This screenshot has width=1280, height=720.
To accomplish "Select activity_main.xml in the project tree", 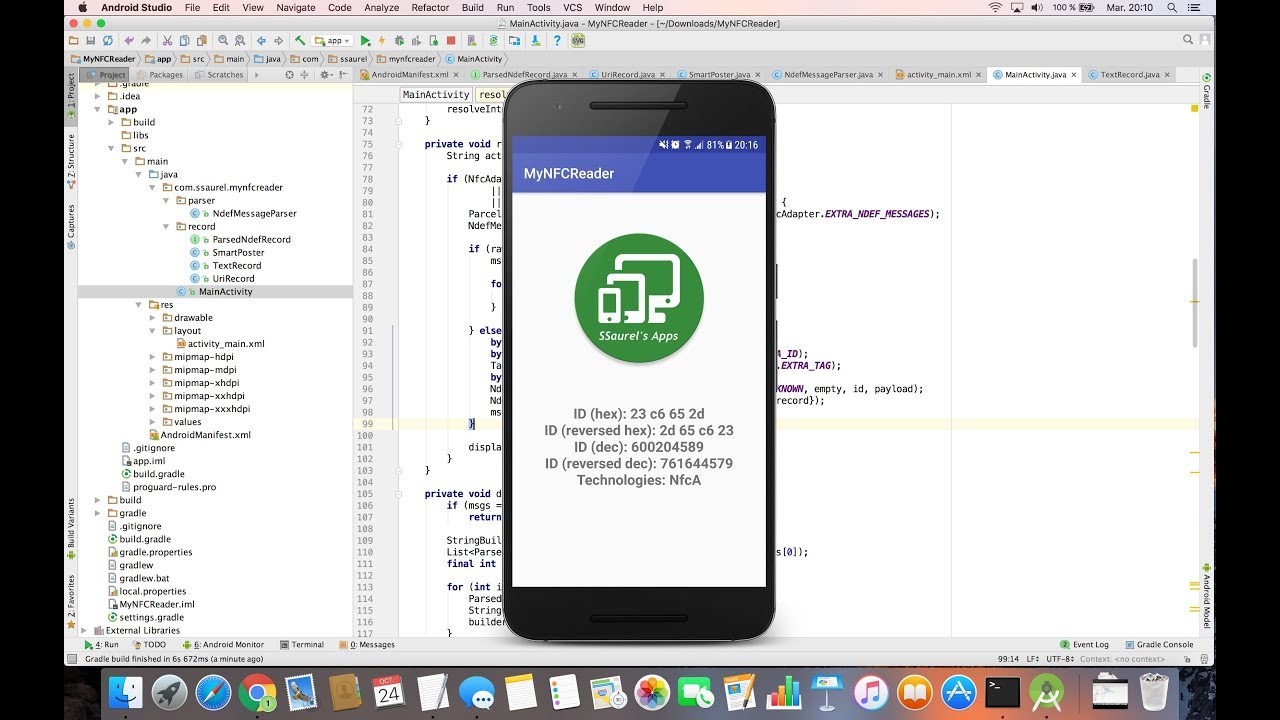I will [x=226, y=343].
